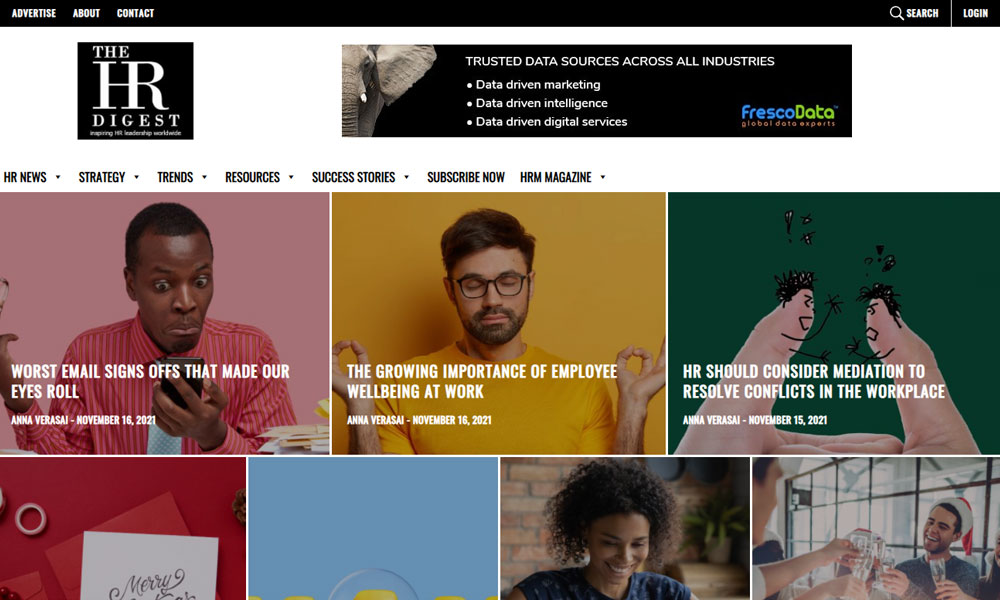Open HR mediation conflicts article headline
The height and width of the screenshot is (600, 1000).
pyautogui.click(x=813, y=381)
